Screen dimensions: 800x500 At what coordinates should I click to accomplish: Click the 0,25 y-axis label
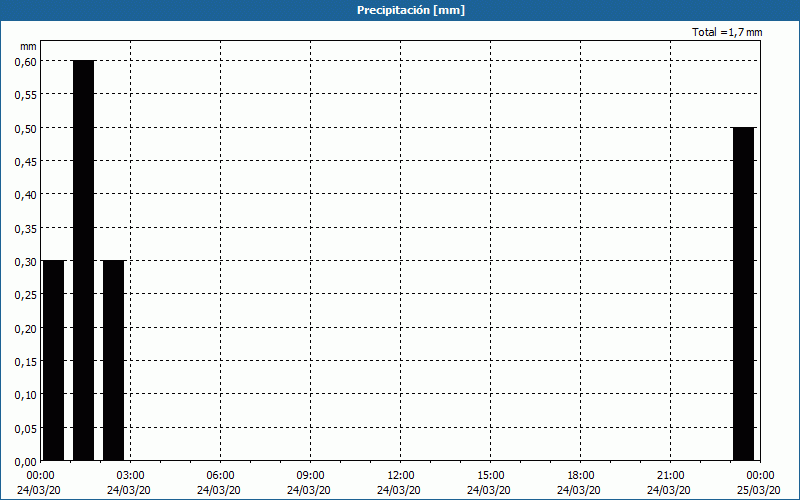[x=26, y=295]
